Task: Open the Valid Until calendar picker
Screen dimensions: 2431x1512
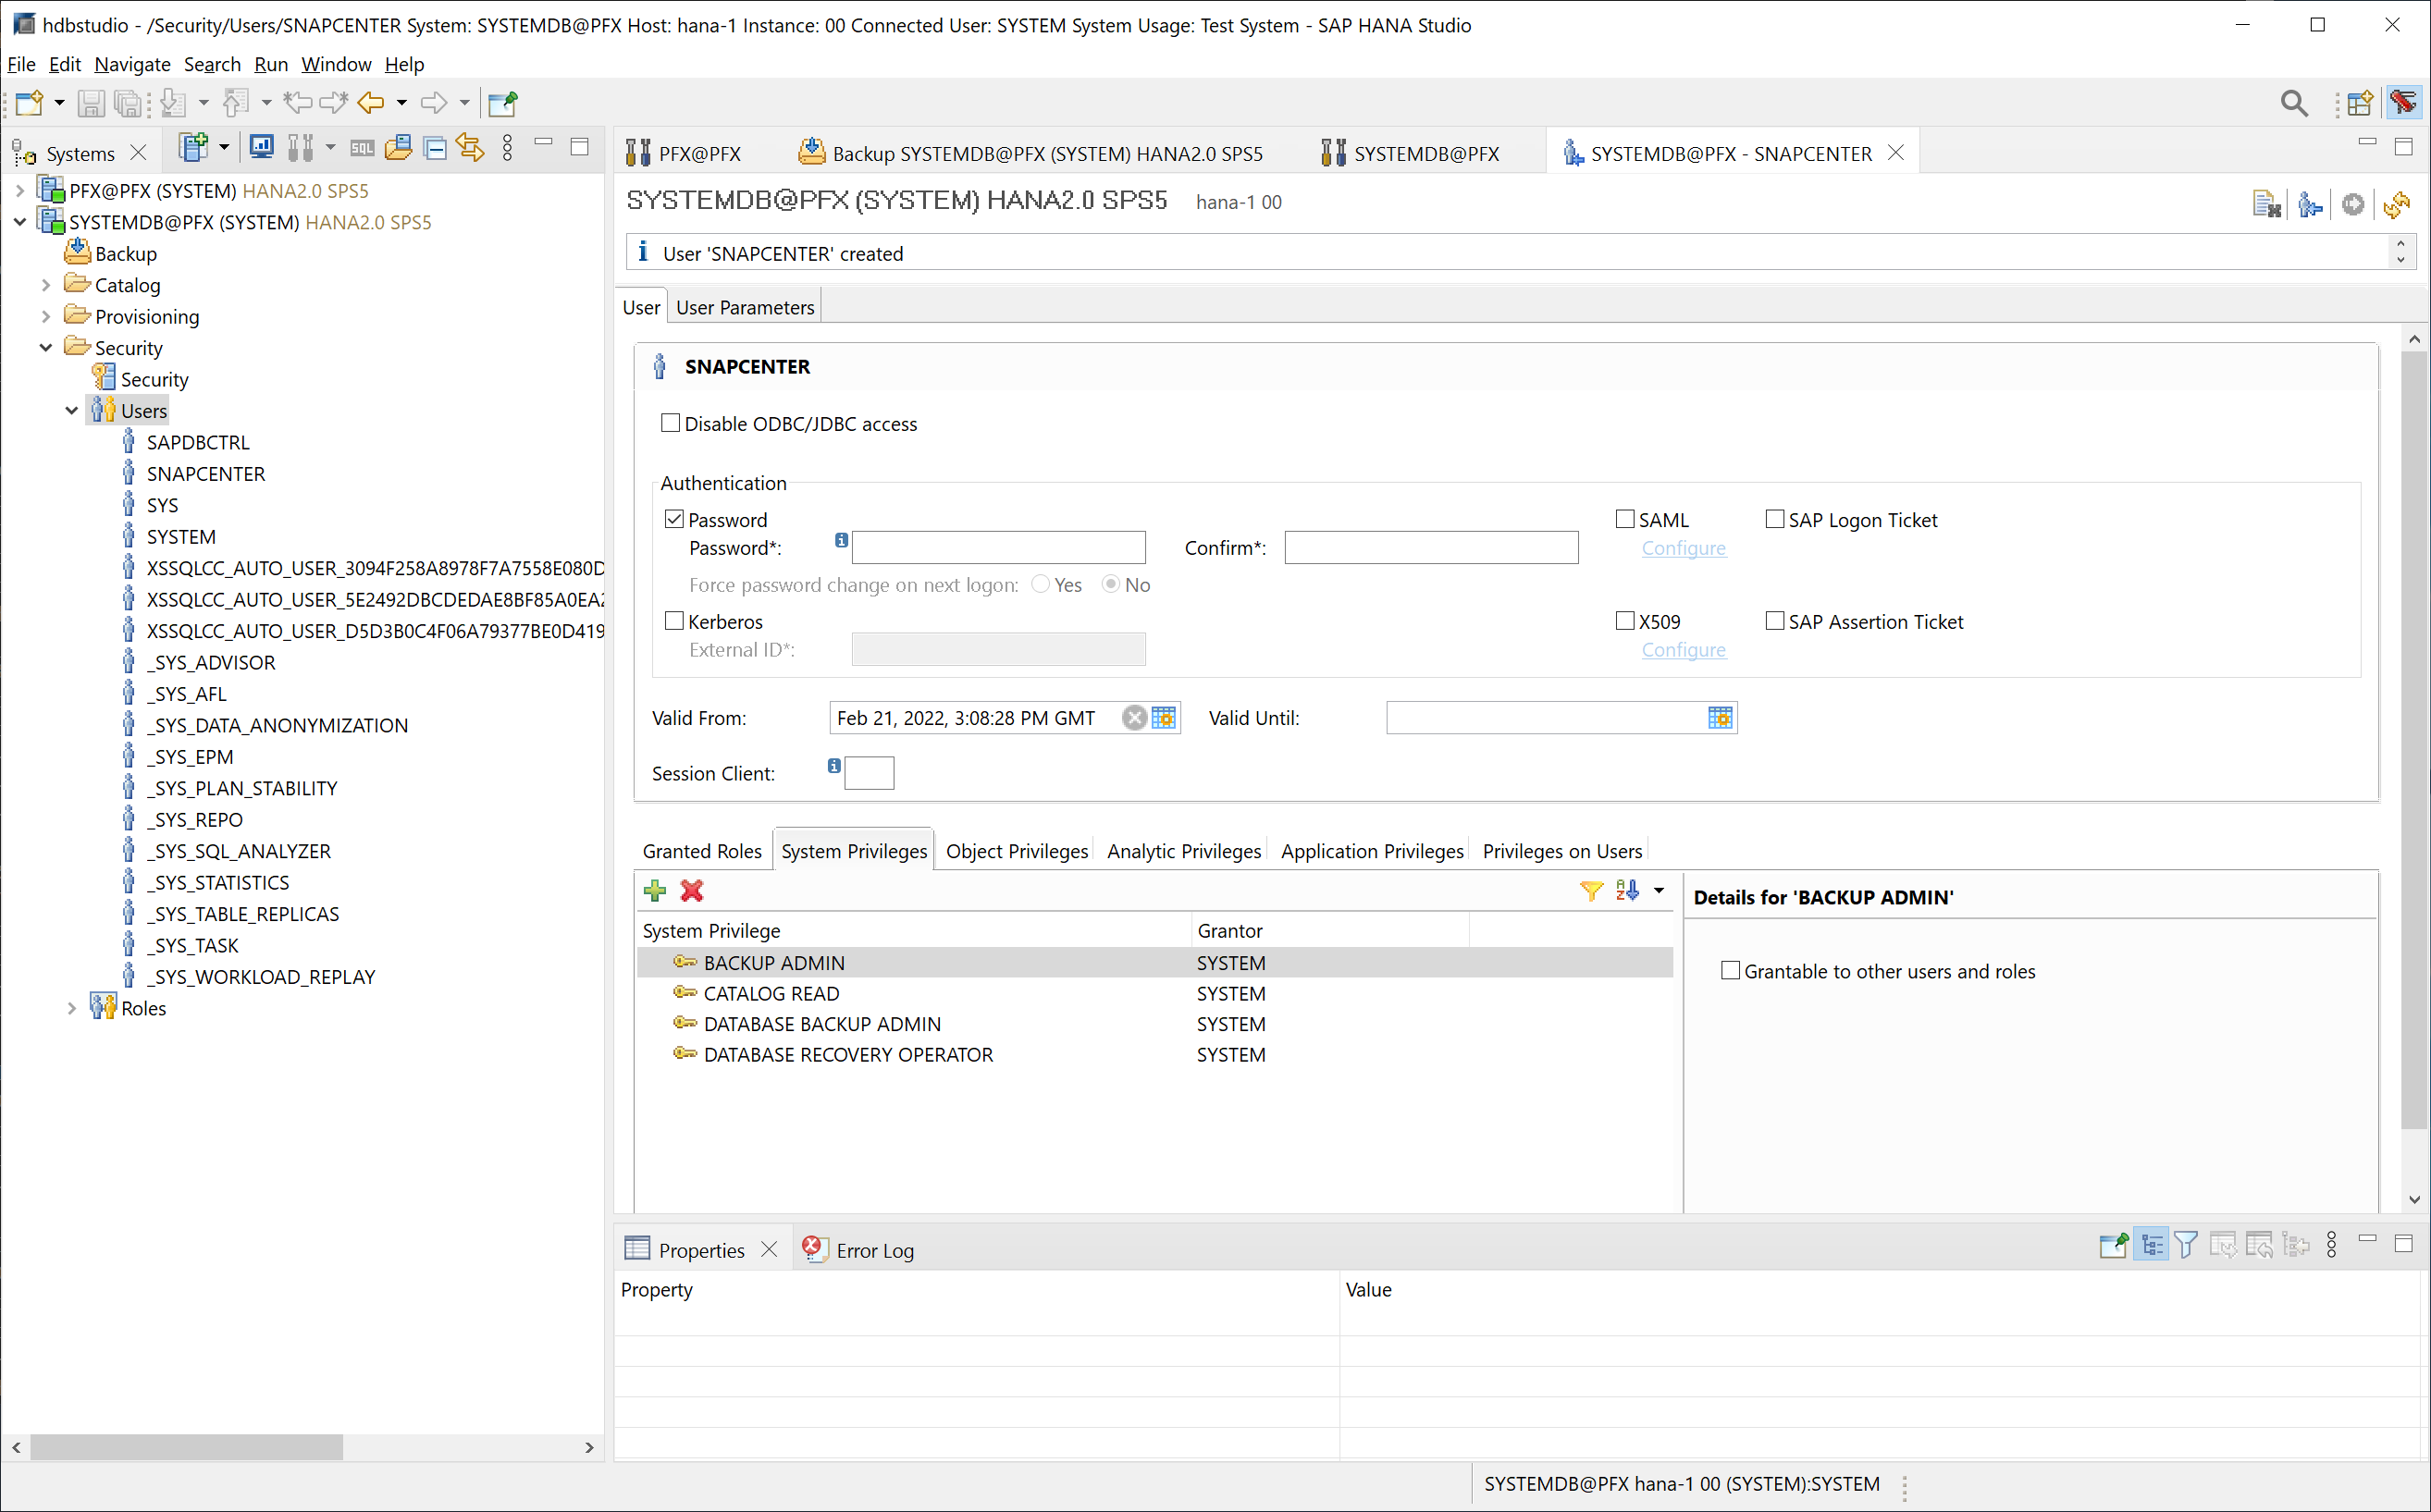Action: pyautogui.click(x=1719, y=718)
